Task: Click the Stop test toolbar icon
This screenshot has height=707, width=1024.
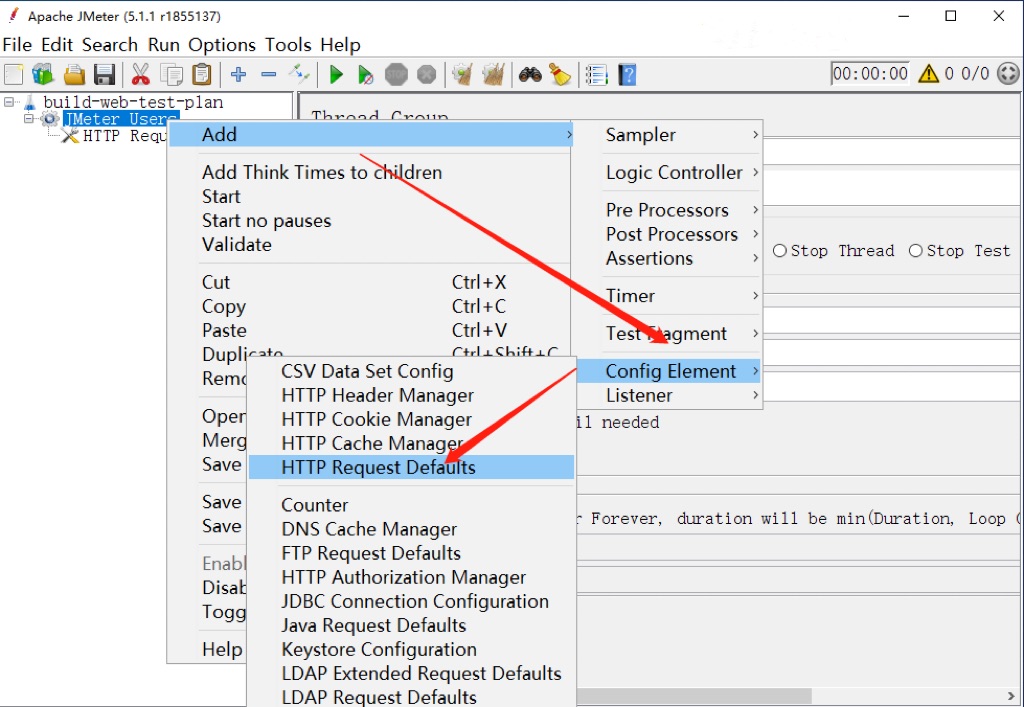Action: (x=396, y=74)
